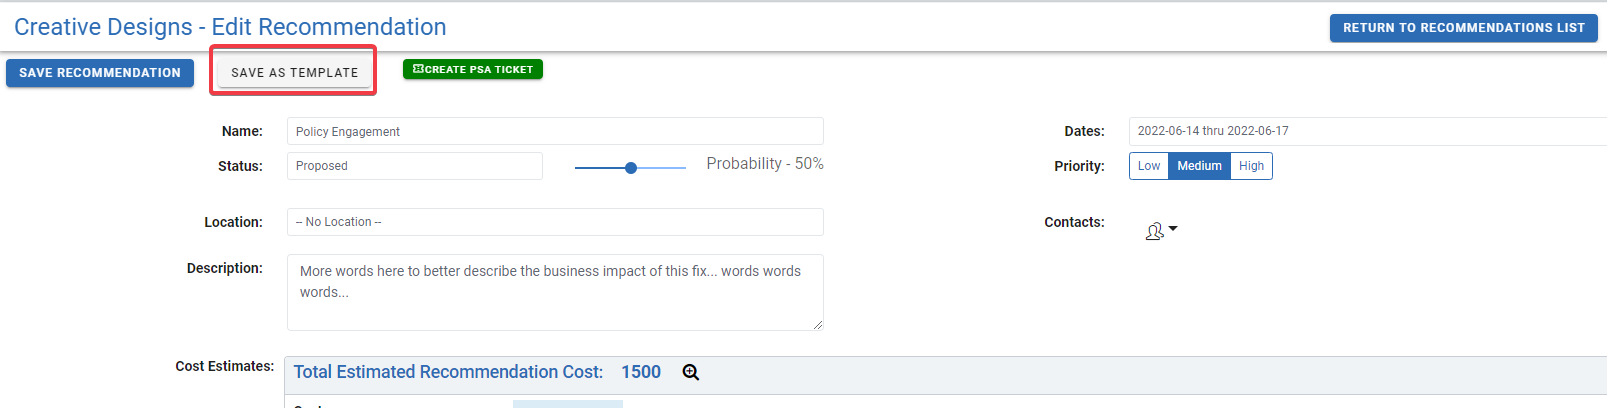Viewport: 1607px width, 408px height.
Task: Set priority to High
Action: click(x=1251, y=166)
